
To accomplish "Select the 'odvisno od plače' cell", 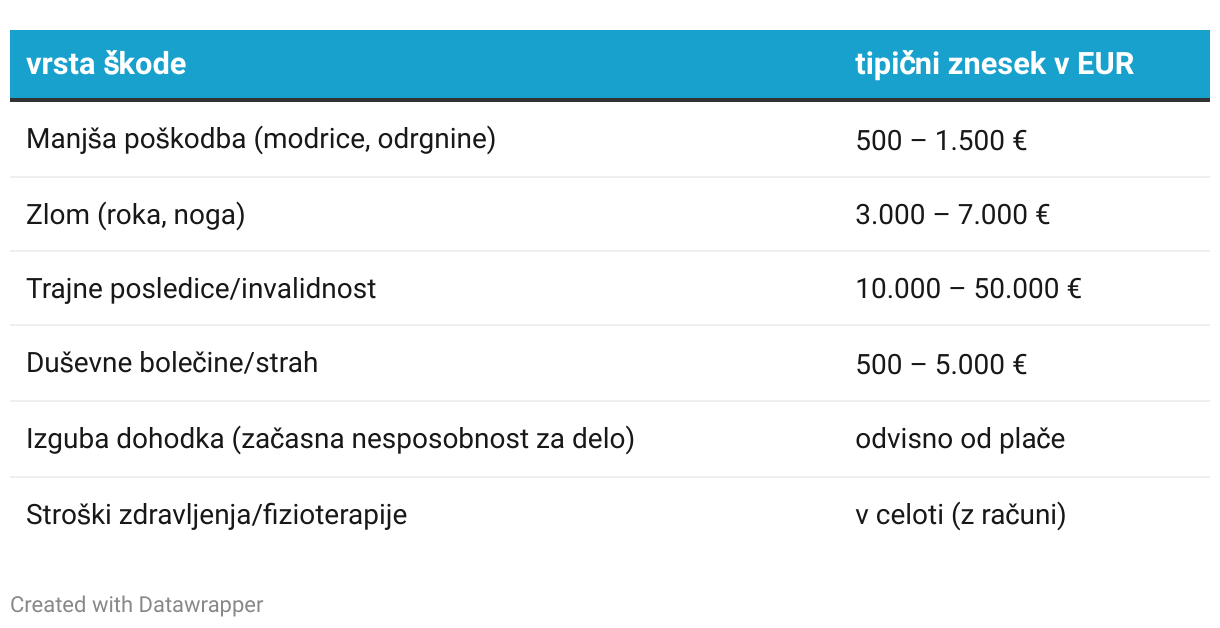I will click(960, 438).
